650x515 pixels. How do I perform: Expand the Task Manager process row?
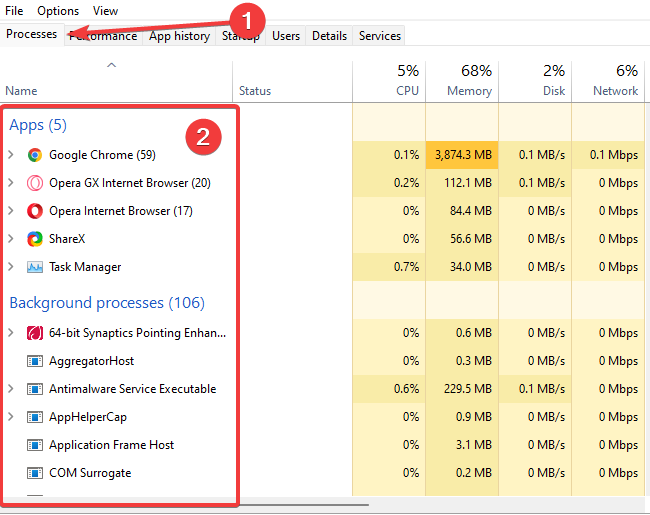pyautogui.click(x=11, y=267)
